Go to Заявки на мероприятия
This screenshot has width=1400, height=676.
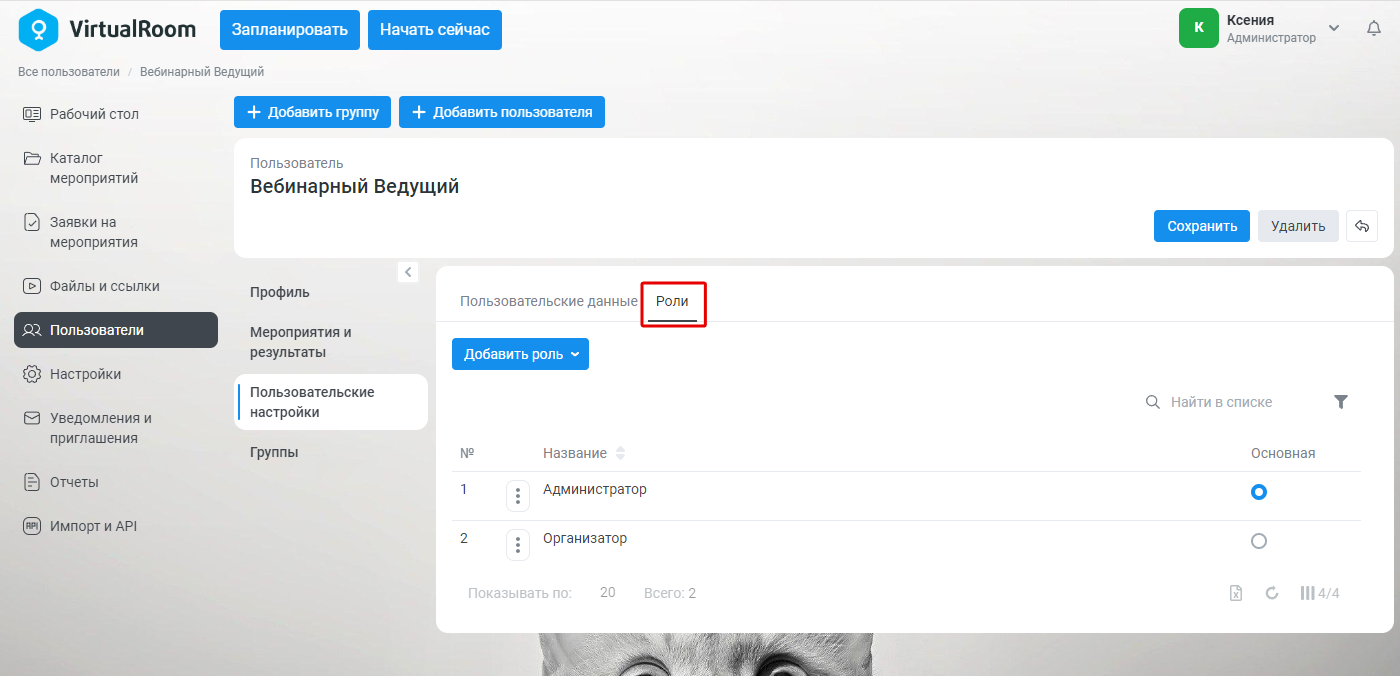click(116, 232)
